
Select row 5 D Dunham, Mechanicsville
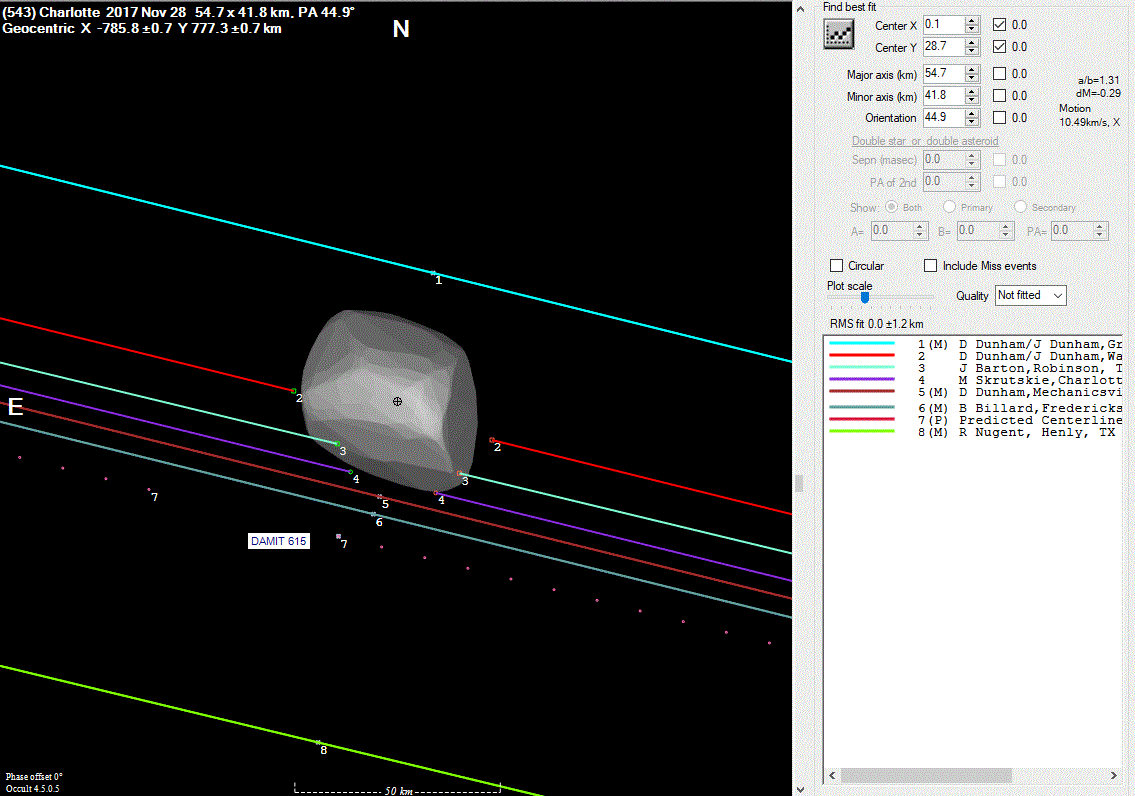click(975, 392)
